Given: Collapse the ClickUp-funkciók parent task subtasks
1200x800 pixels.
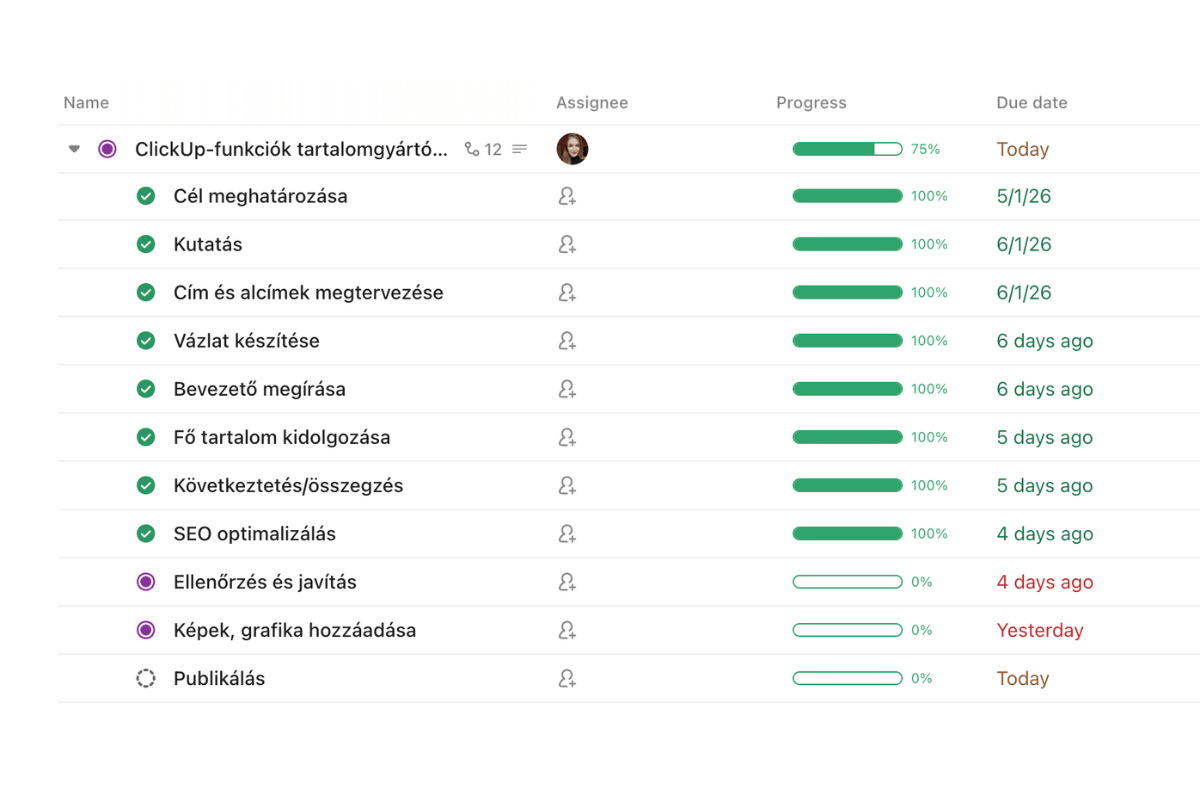Looking at the screenshot, I should click(x=74, y=148).
